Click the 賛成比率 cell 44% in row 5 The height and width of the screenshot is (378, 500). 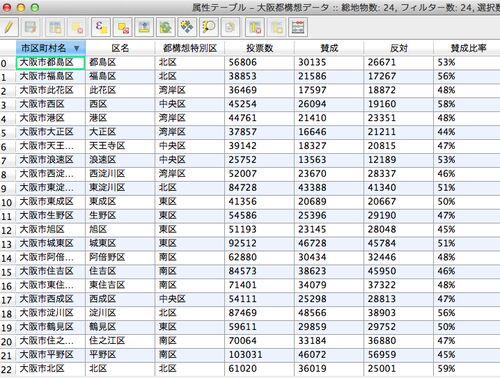[x=467, y=132]
